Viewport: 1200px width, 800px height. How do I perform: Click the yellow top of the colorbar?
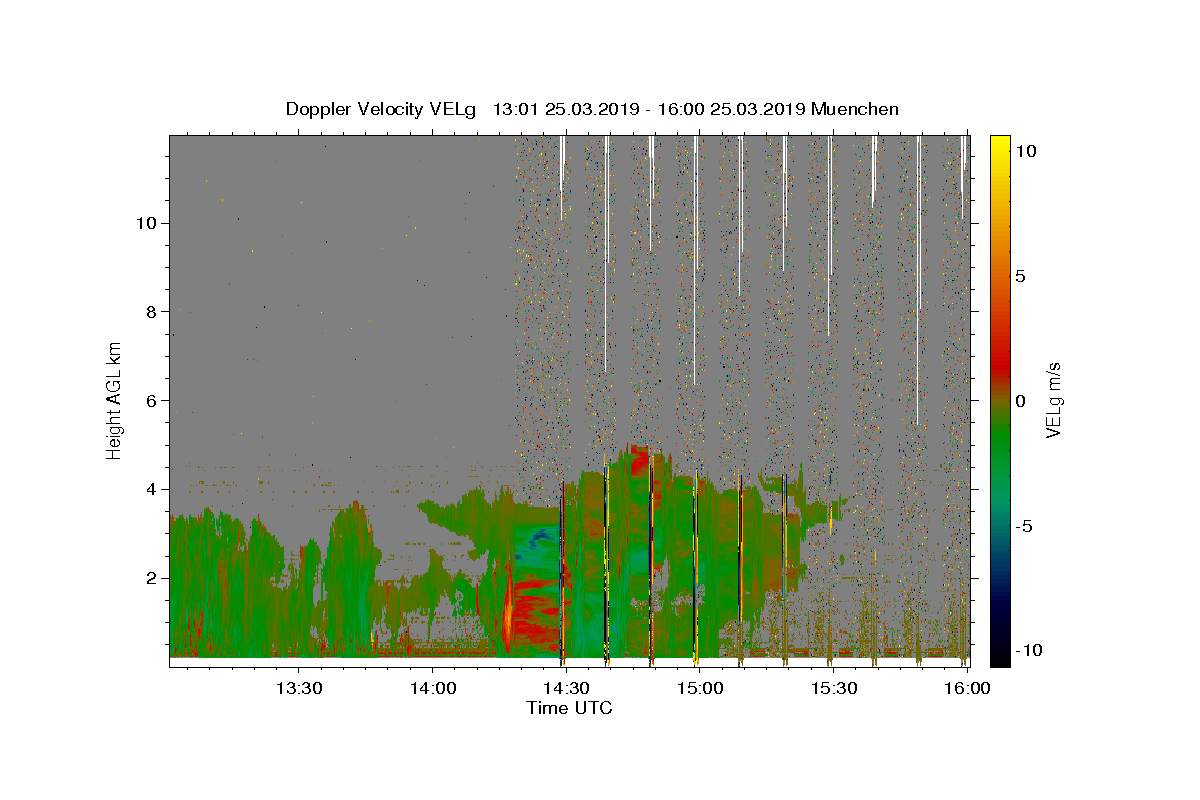tap(1000, 143)
